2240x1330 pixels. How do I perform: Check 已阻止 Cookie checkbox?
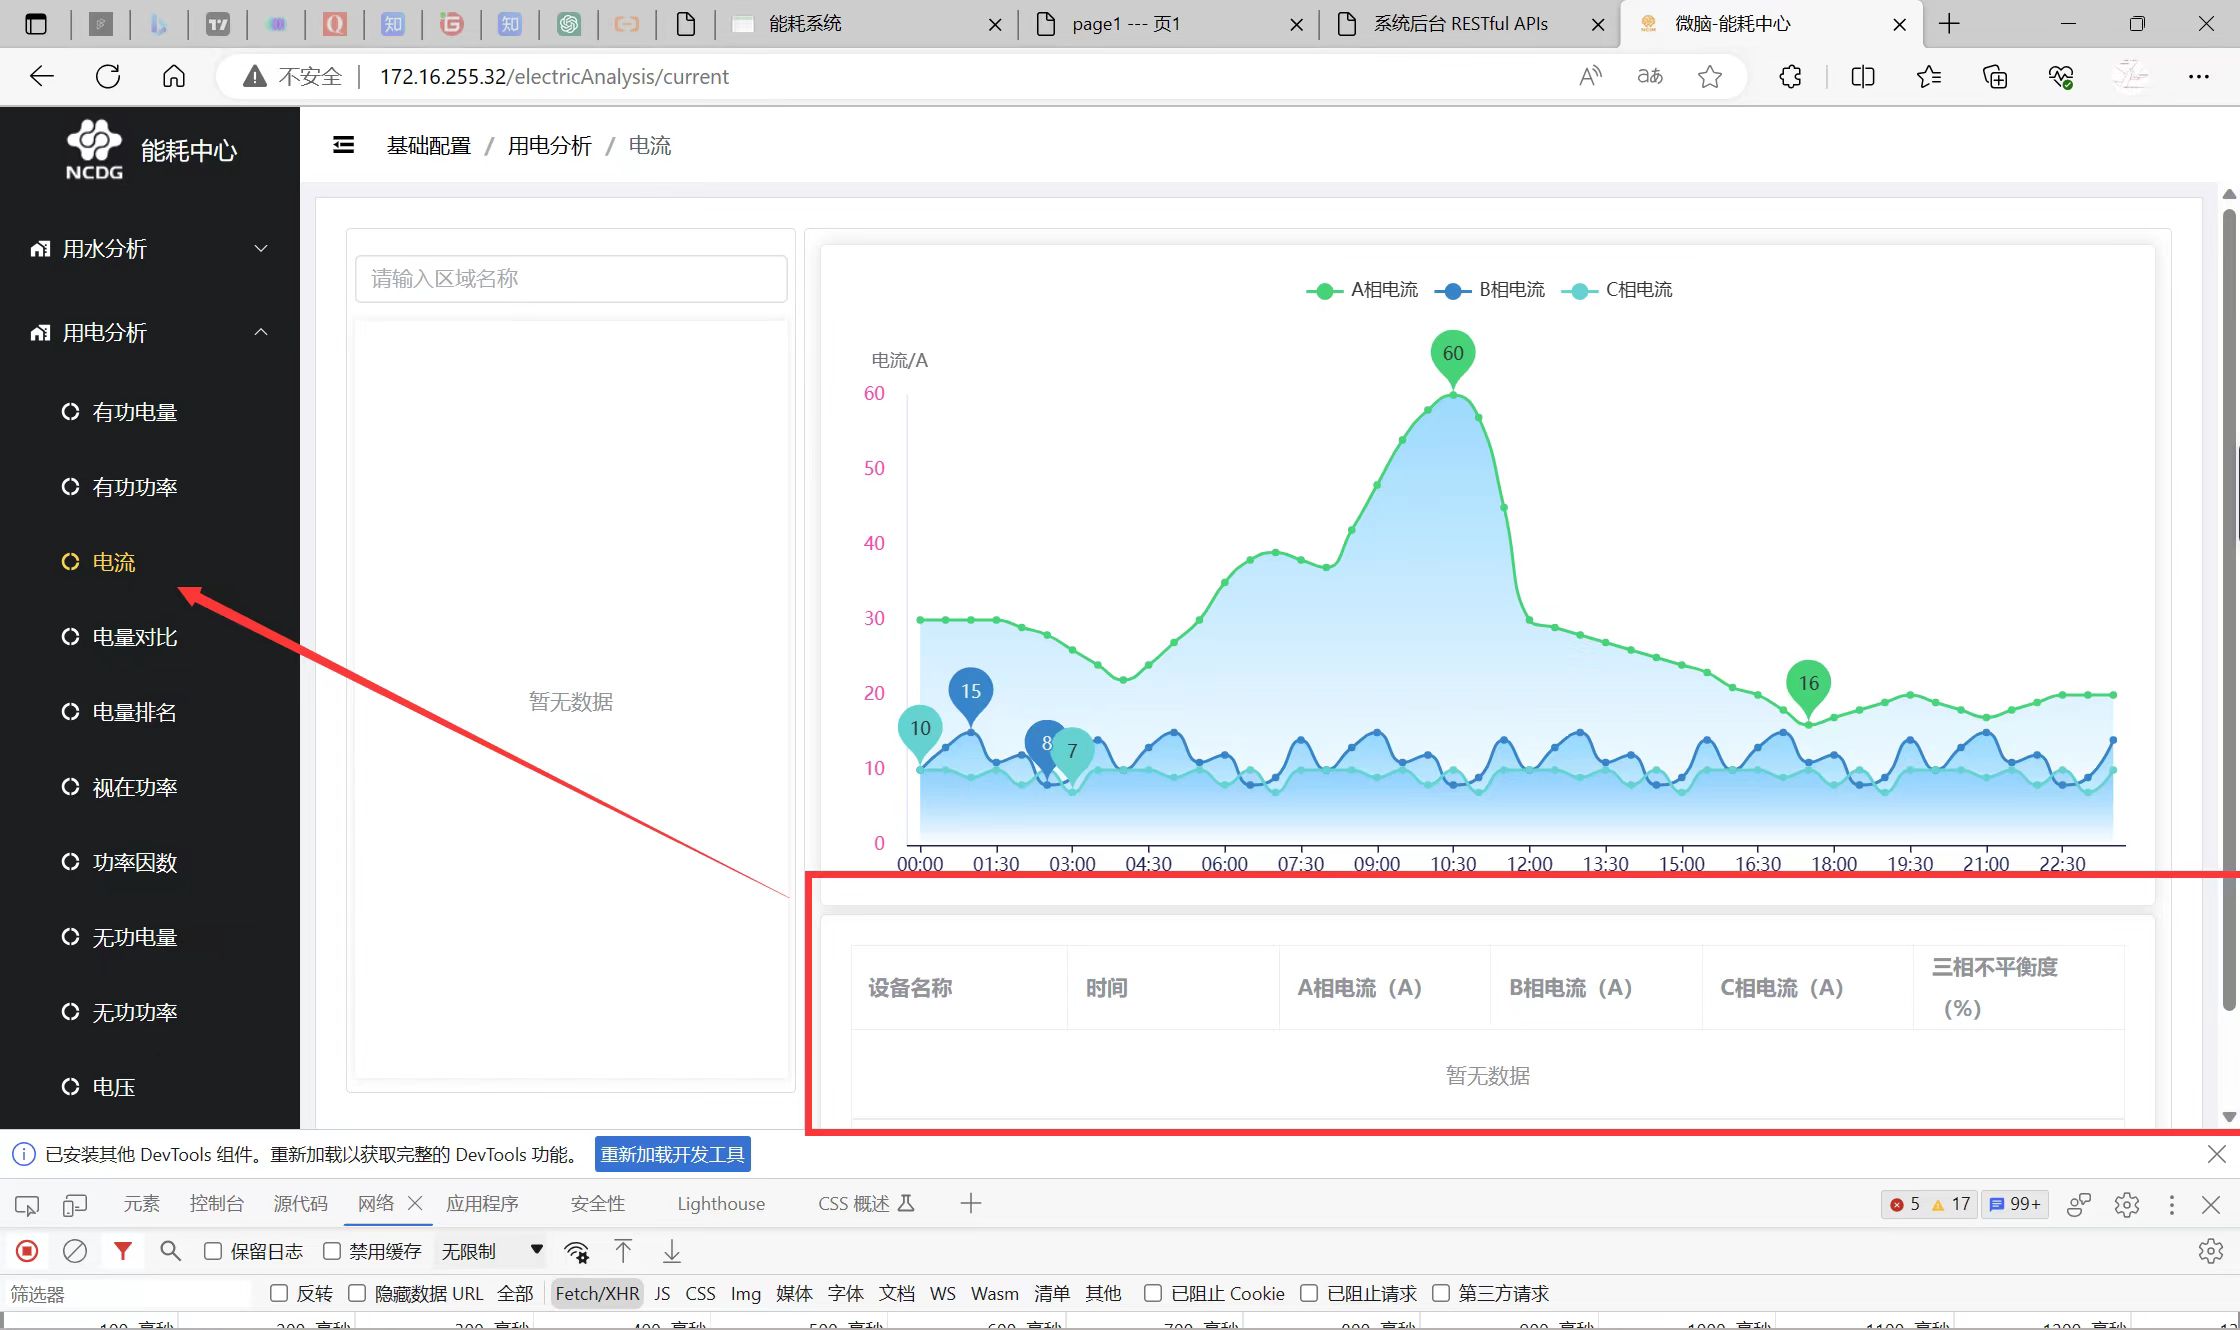coord(1153,1293)
